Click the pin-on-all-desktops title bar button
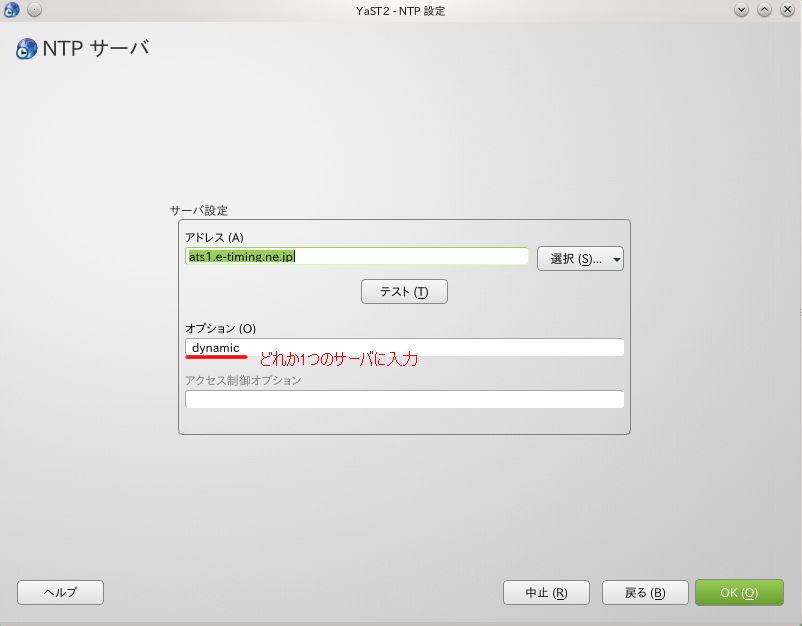802x626 pixels. (x=34, y=10)
